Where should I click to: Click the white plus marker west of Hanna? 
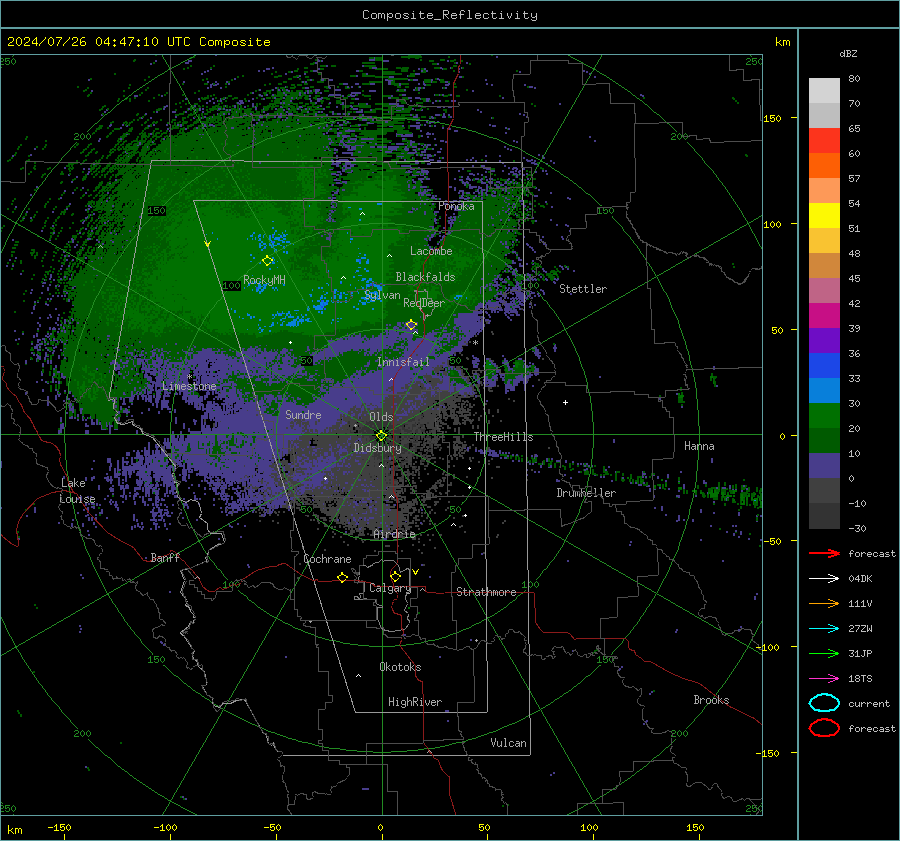pyautogui.click(x=565, y=402)
